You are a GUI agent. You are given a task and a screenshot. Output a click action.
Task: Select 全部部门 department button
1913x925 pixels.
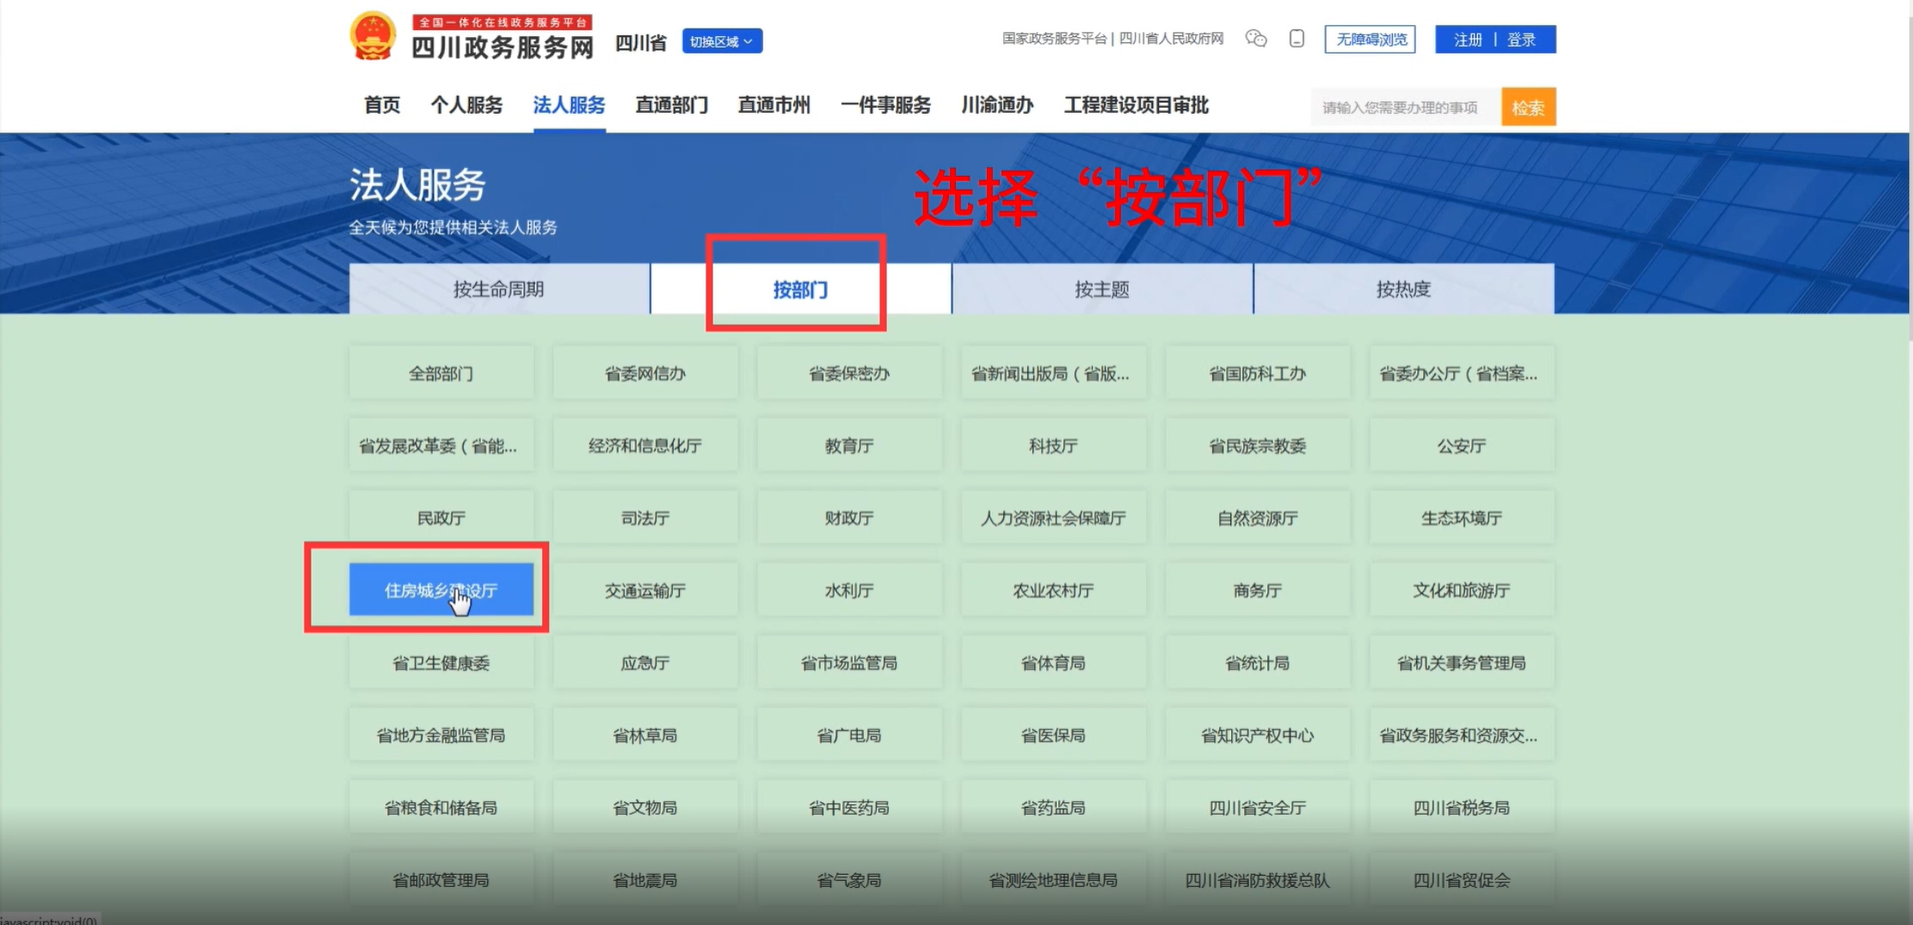tap(441, 373)
